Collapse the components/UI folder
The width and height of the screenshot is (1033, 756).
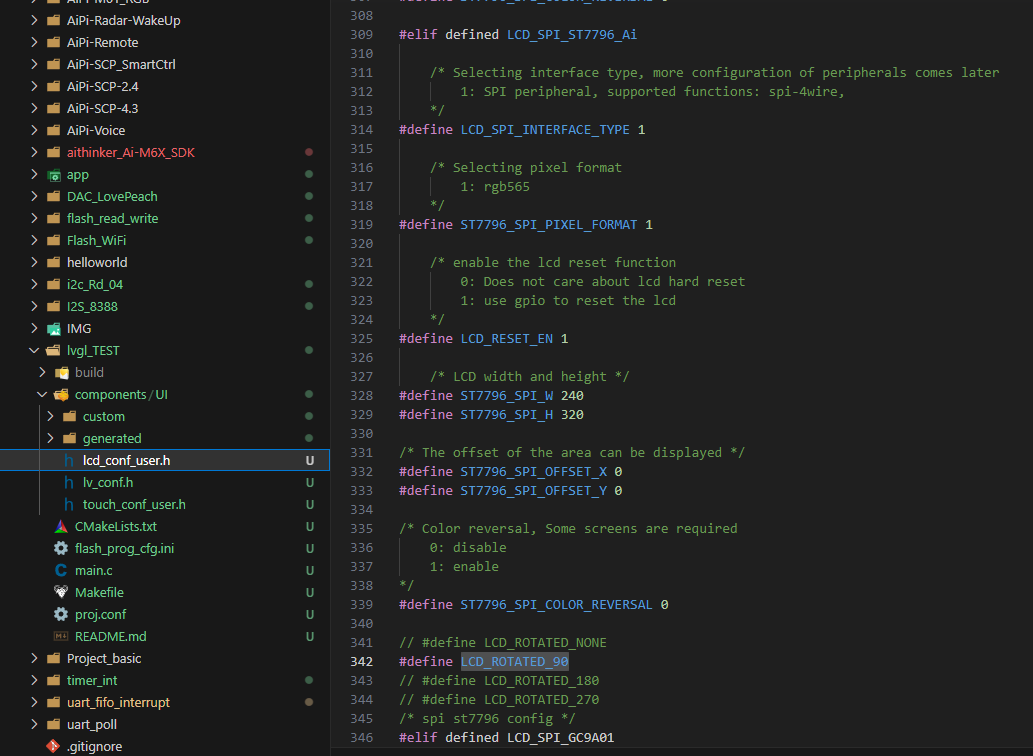pyautogui.click(x=42, y=394)
